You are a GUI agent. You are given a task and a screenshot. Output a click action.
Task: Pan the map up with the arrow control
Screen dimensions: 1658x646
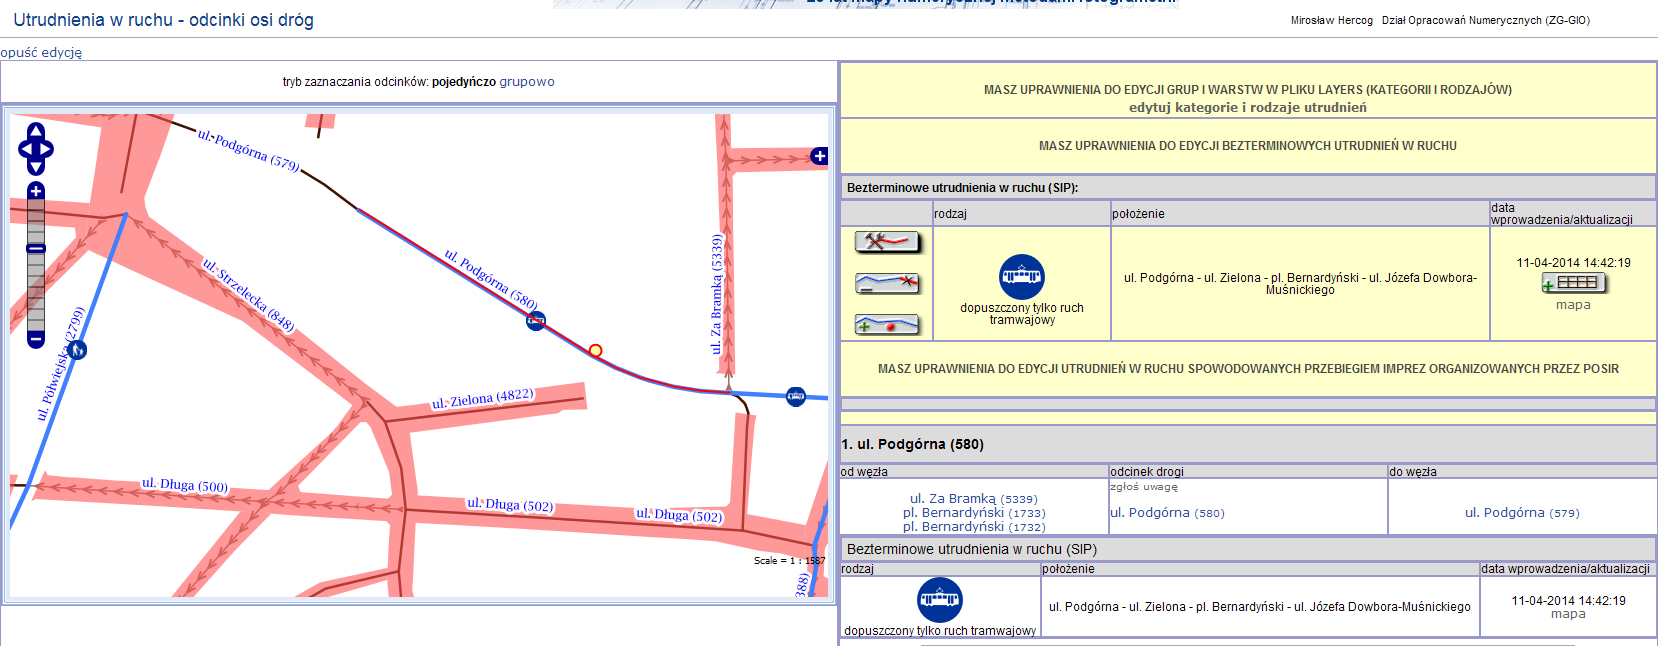click(x=36, y=131)
